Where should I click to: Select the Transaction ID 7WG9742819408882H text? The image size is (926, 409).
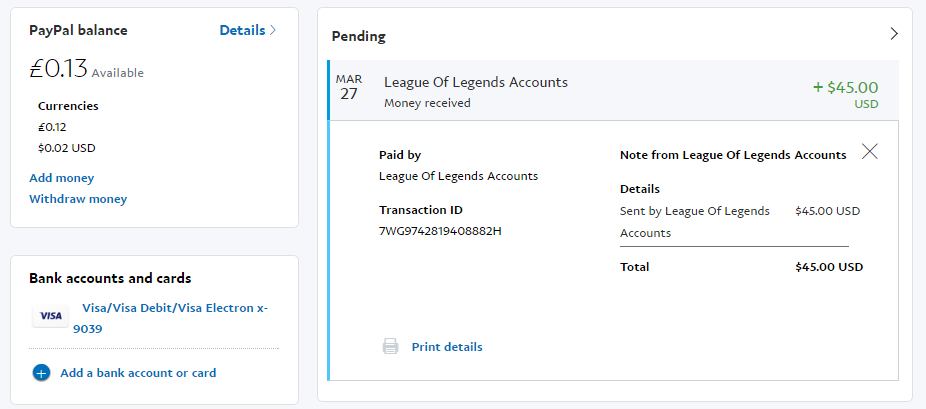point(440,231)
